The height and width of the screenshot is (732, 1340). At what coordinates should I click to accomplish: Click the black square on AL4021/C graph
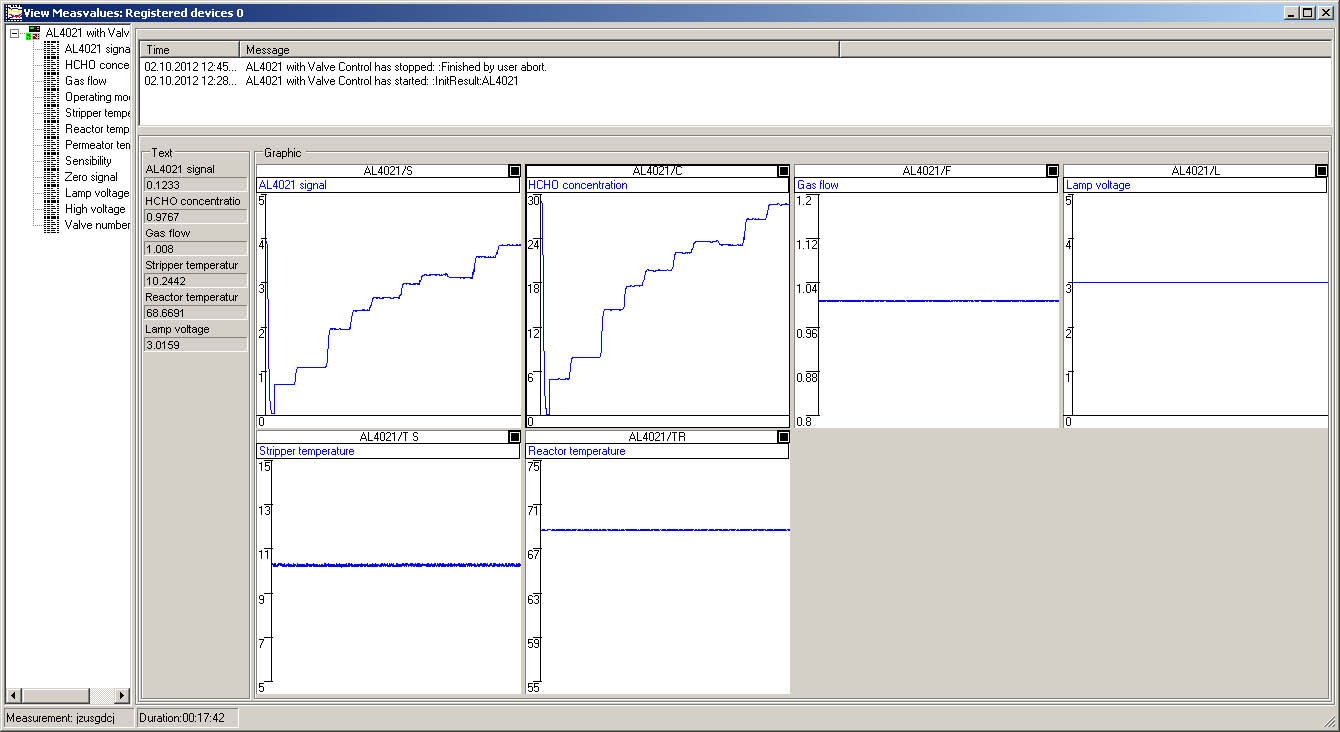click(x=783, y=171)
